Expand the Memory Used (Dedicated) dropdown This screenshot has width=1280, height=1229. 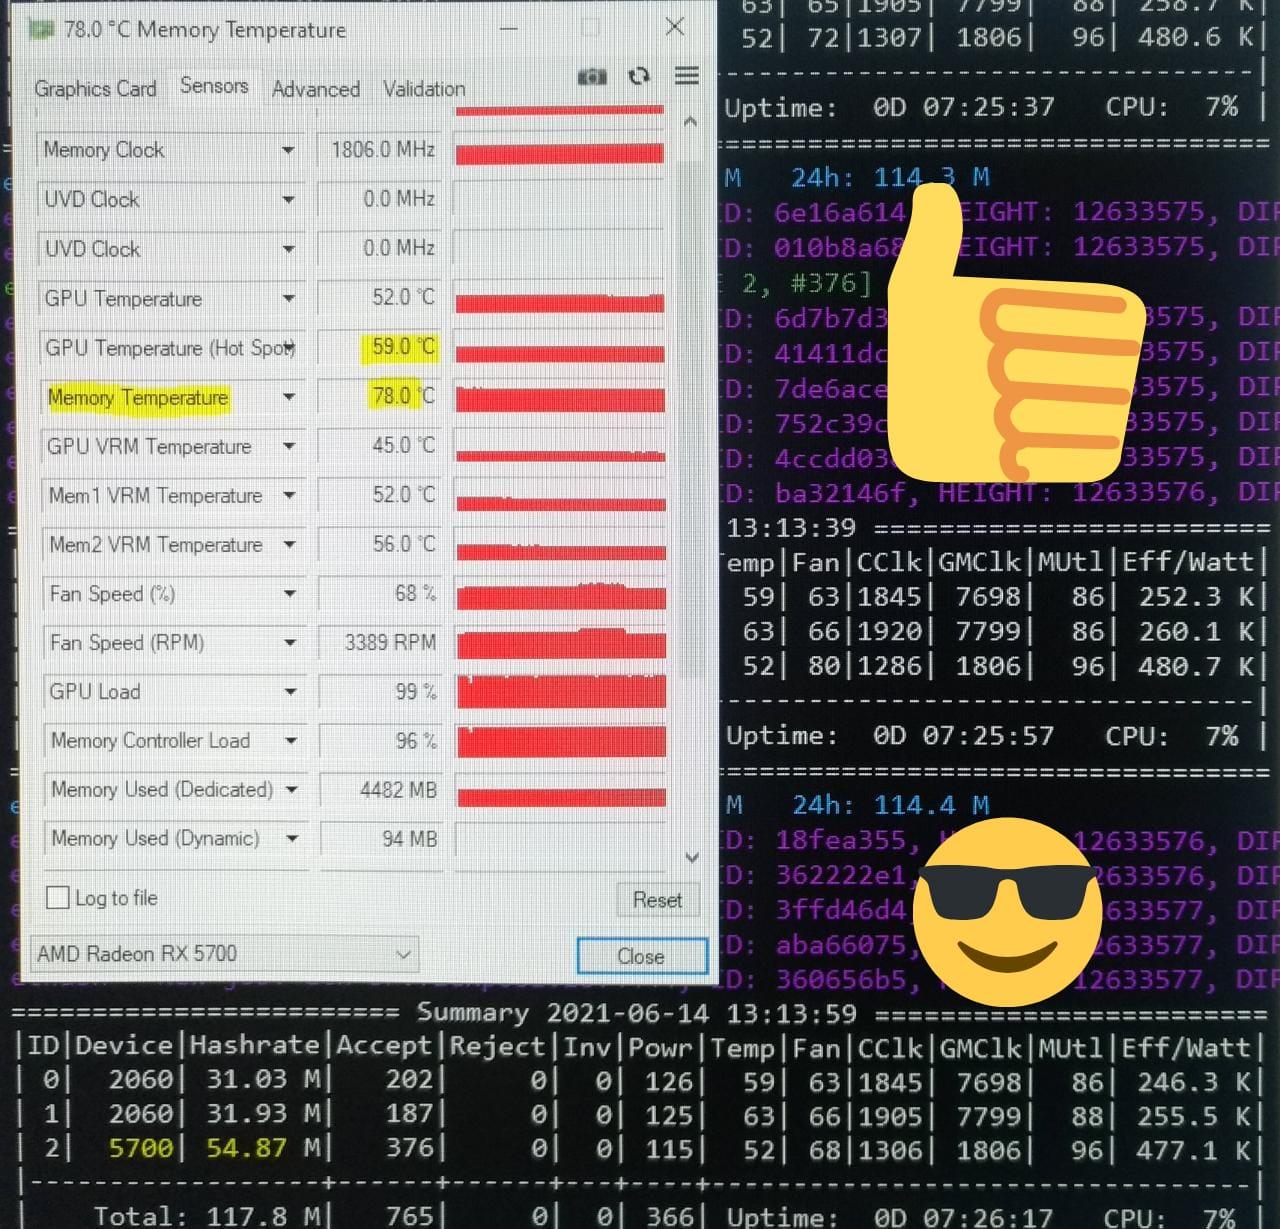pos(291,790)
